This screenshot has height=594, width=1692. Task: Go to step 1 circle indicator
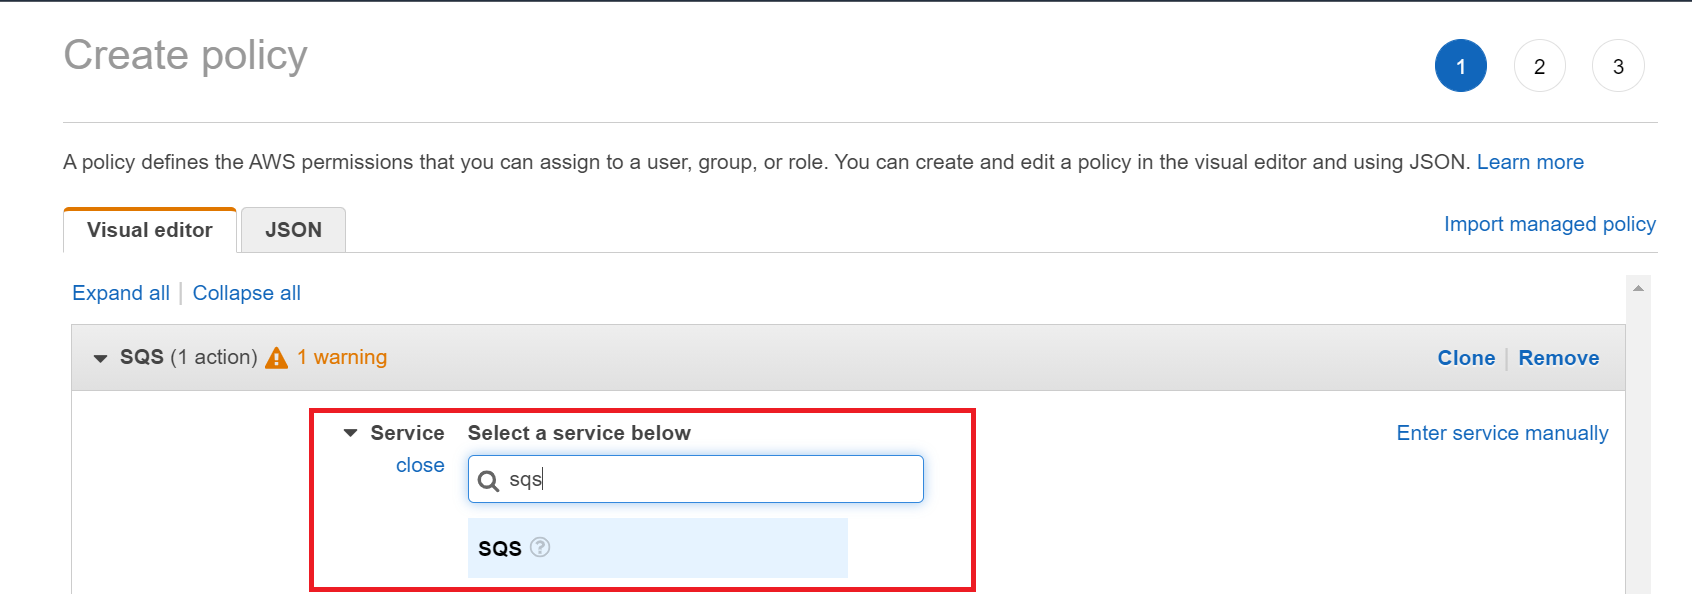[x=1460, y=66]
